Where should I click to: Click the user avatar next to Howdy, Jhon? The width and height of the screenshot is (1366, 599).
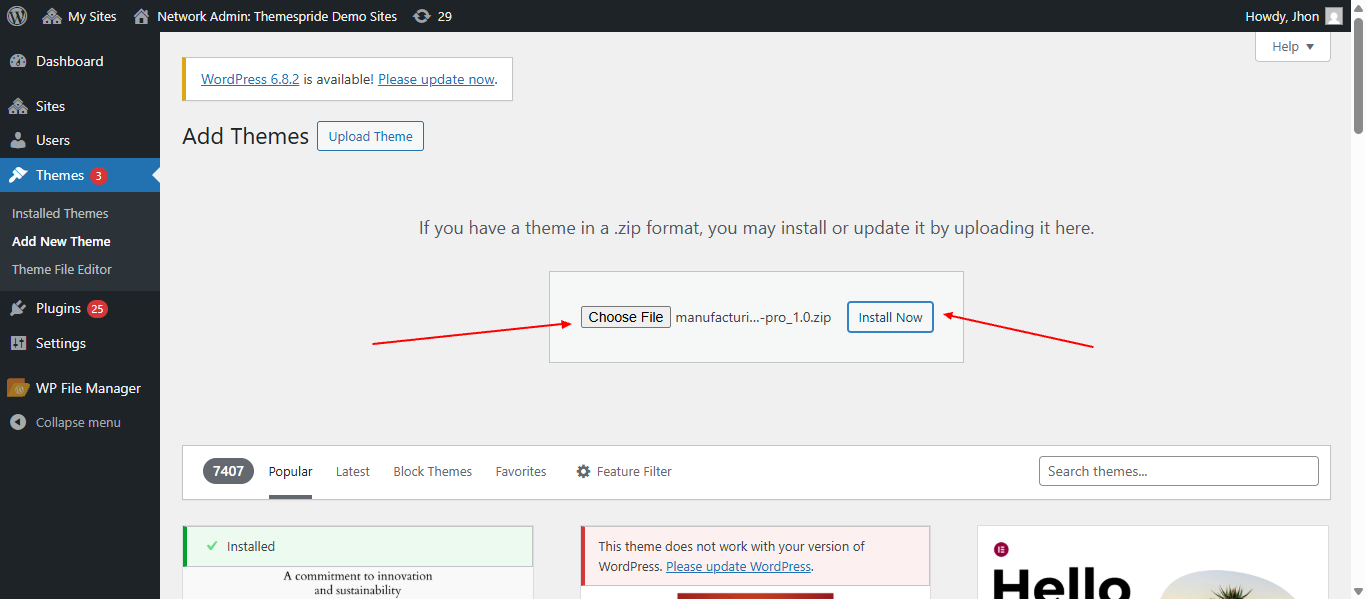[1334, 16]
